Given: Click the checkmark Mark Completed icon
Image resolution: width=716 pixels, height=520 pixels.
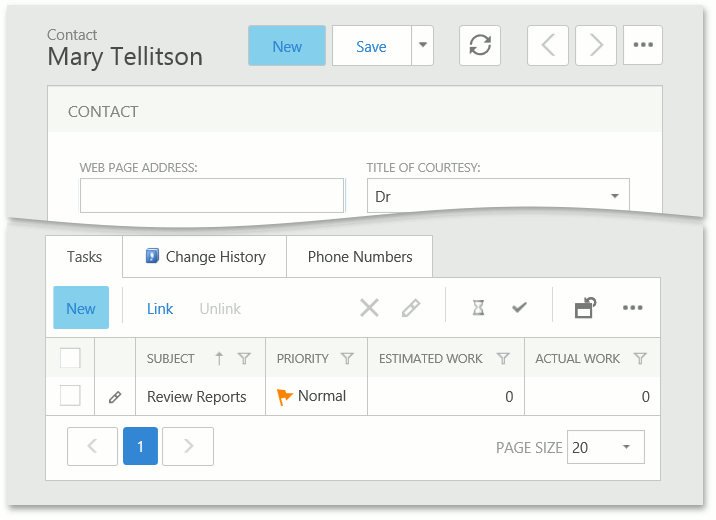Looking at the screenshot, I should point(519,308).
